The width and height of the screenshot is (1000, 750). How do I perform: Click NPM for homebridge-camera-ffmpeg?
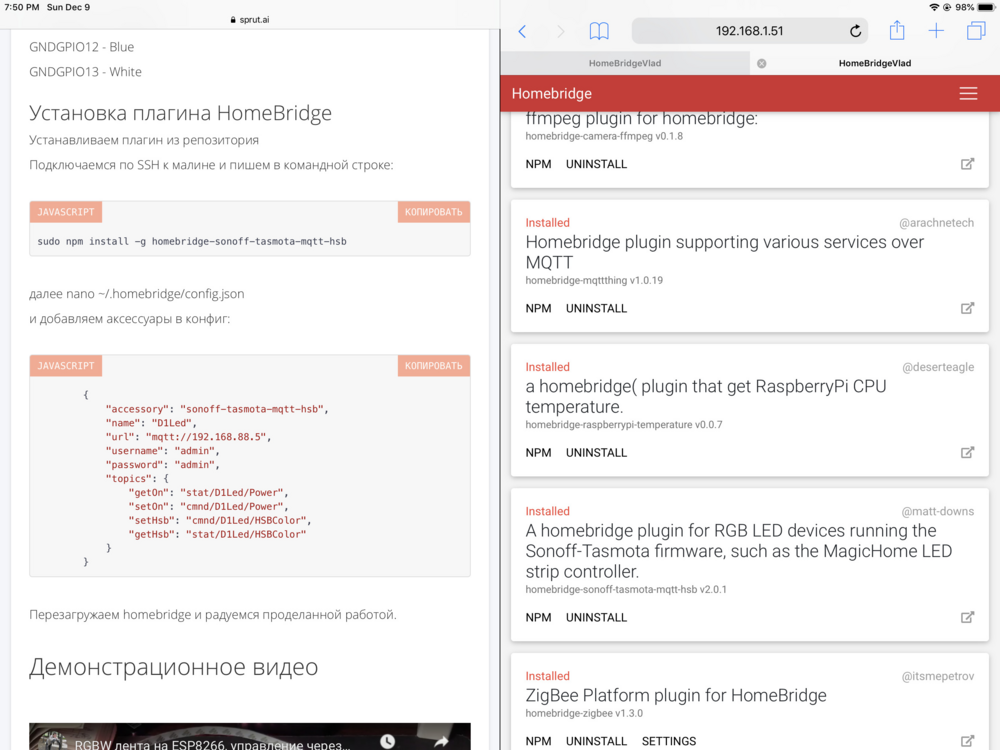[x=538, y=164]
